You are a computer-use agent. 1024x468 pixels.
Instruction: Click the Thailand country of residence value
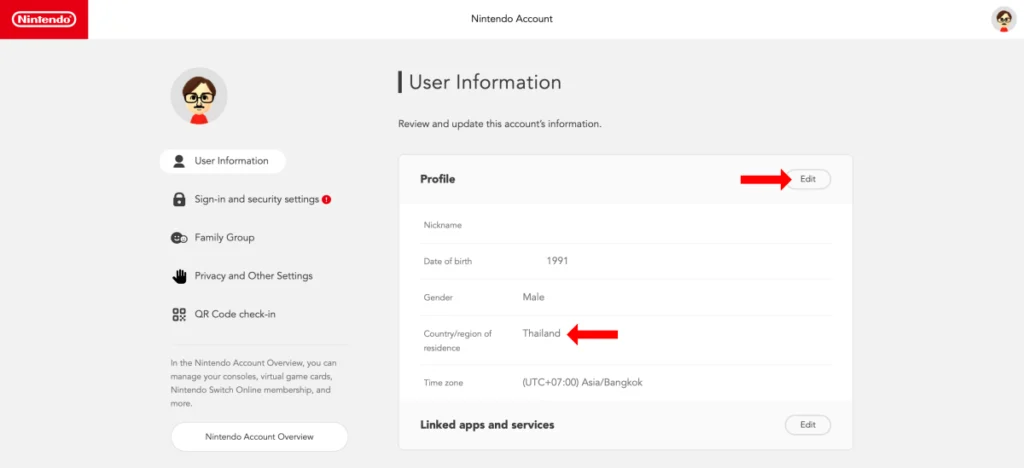[541, 334]
